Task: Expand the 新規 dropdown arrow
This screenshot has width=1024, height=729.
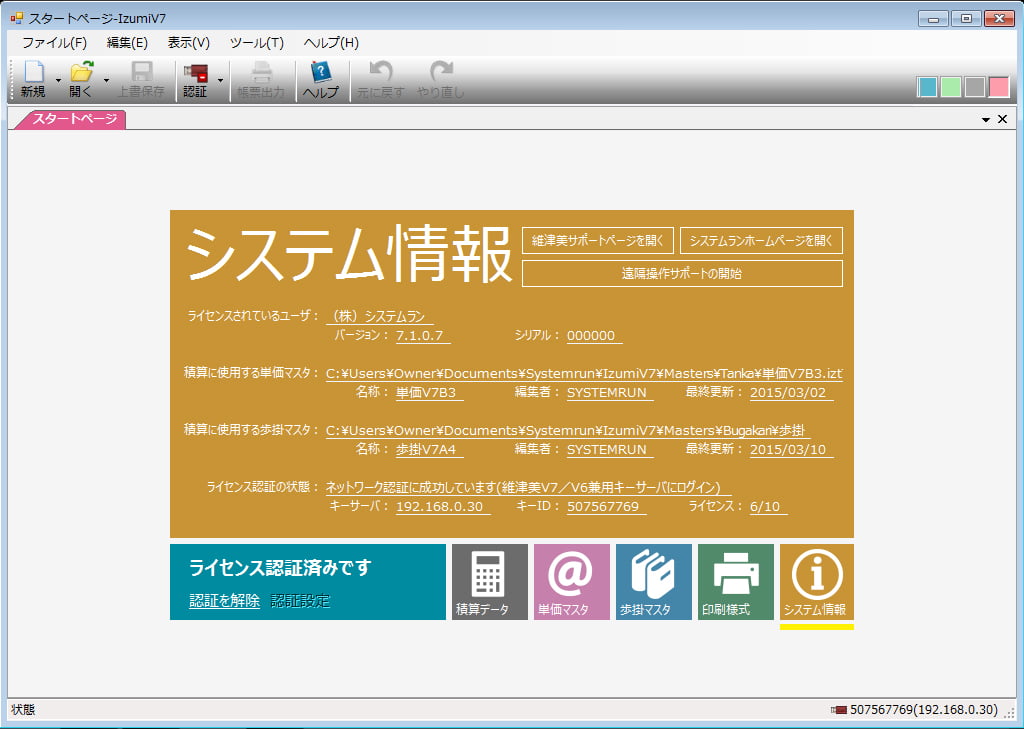Action: [x=57, y=80]
